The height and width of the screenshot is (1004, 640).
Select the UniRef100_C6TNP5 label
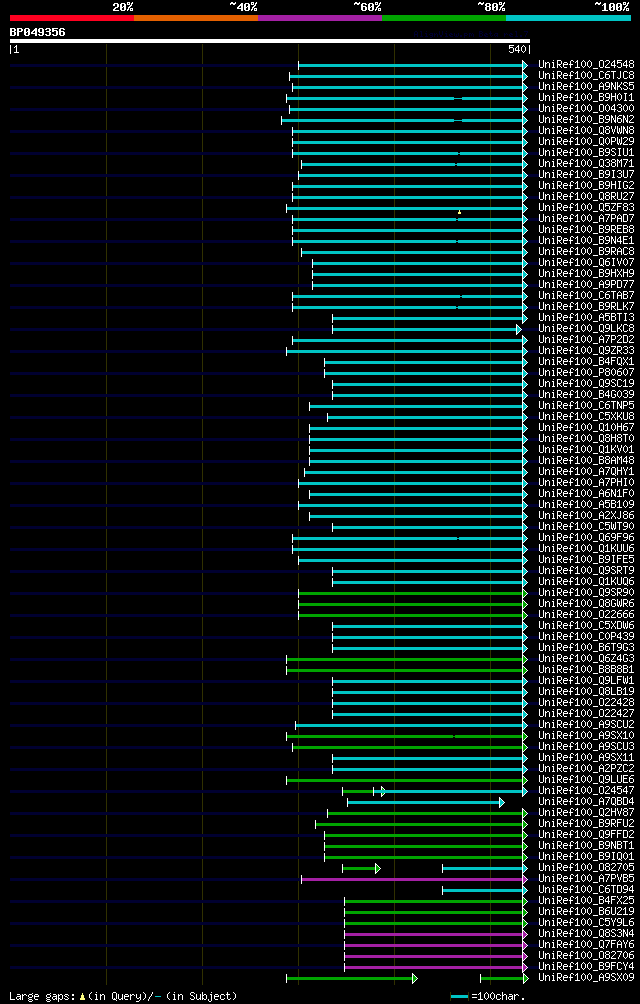(x=586, y=405)
